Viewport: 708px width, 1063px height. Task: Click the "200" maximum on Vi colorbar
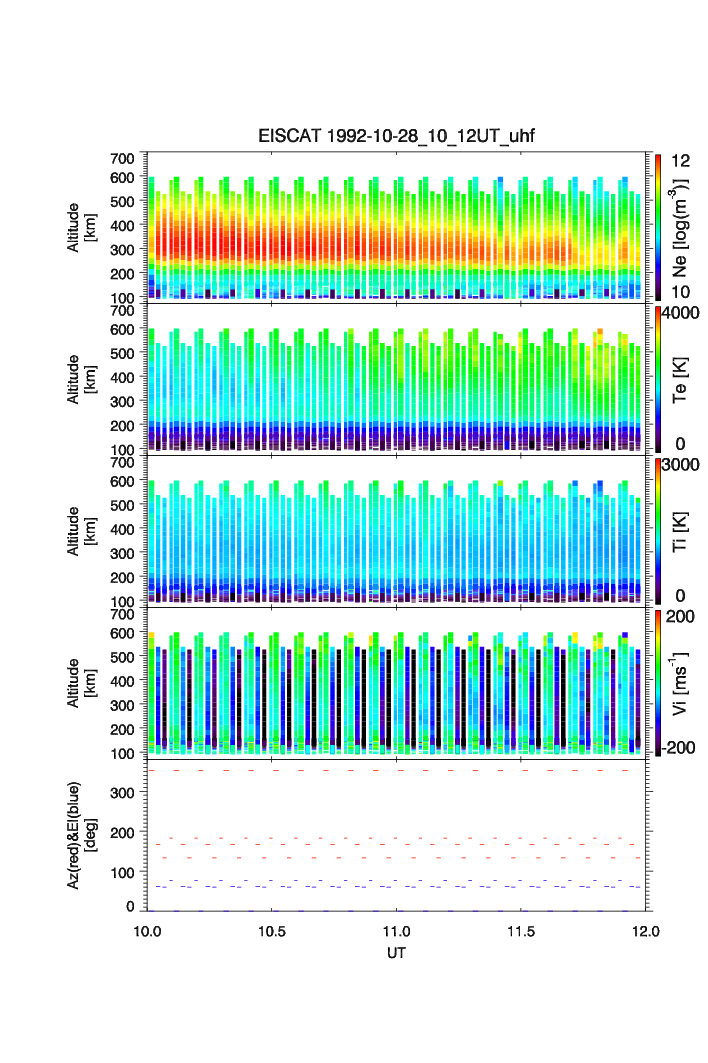(680, 616)
